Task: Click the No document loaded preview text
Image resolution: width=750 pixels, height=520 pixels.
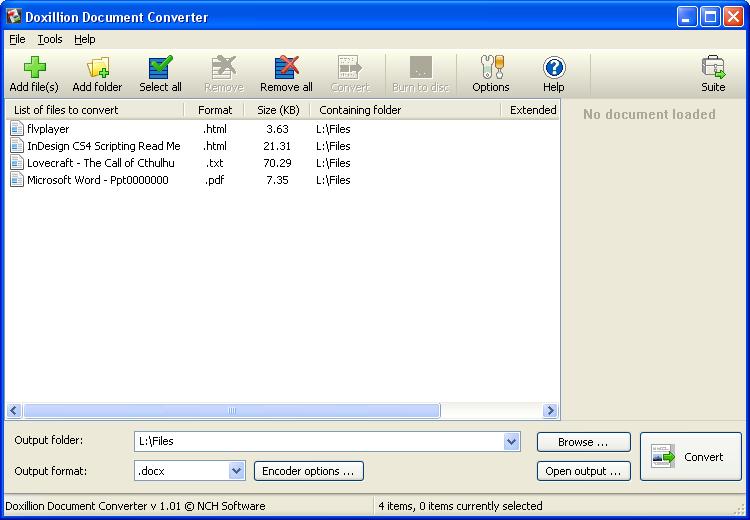Action: click(x=649, y=114)
